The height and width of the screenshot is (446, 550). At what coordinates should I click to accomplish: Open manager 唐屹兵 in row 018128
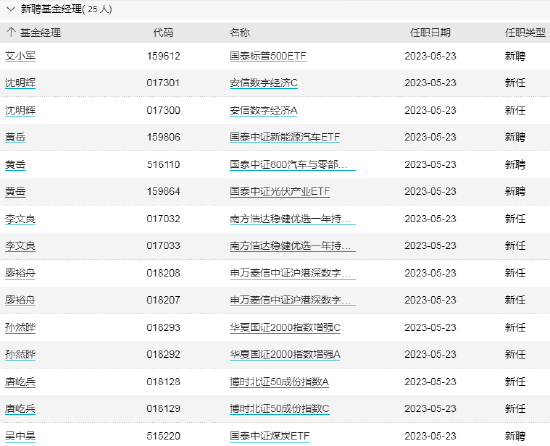pos(20,381)
